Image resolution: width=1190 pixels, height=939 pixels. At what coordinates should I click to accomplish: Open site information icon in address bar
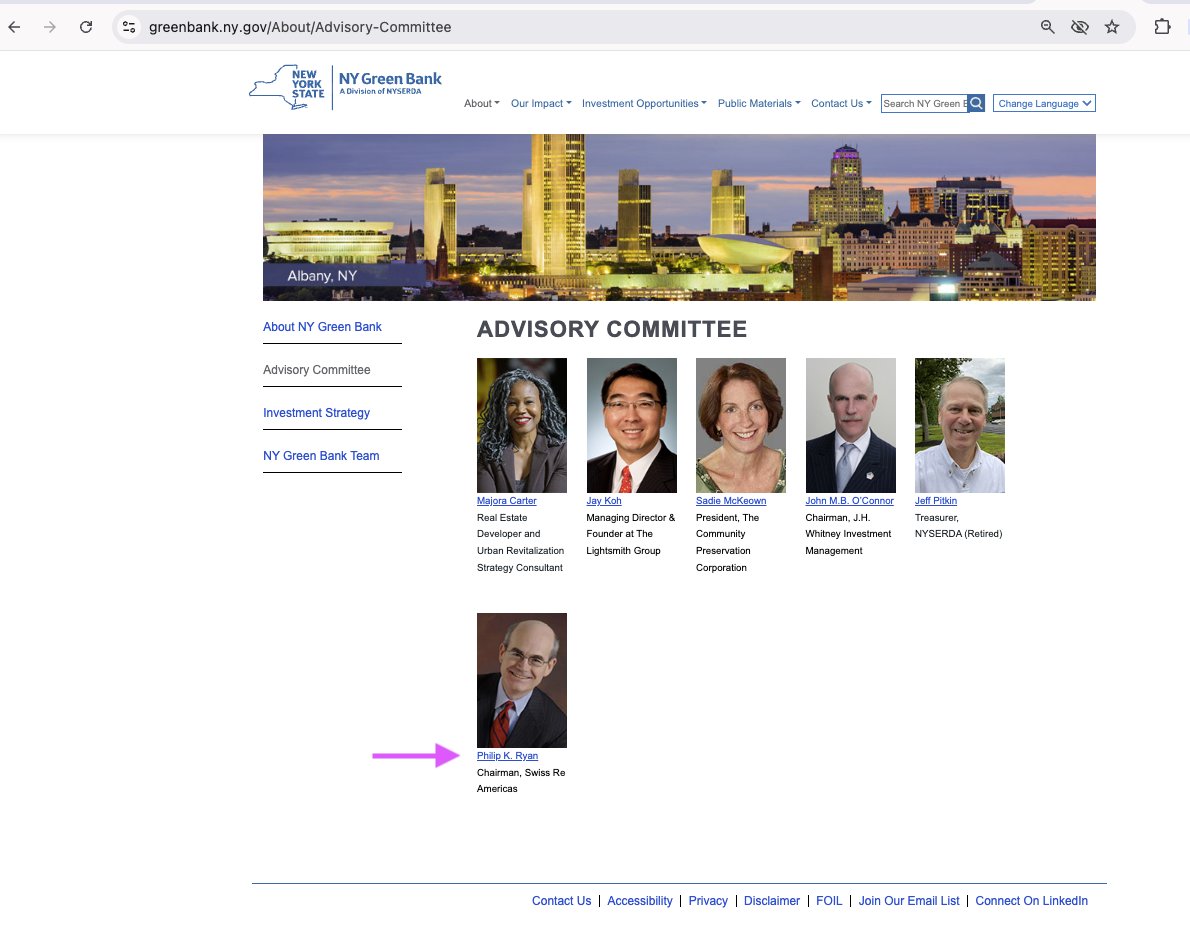[x=129, y=27]
